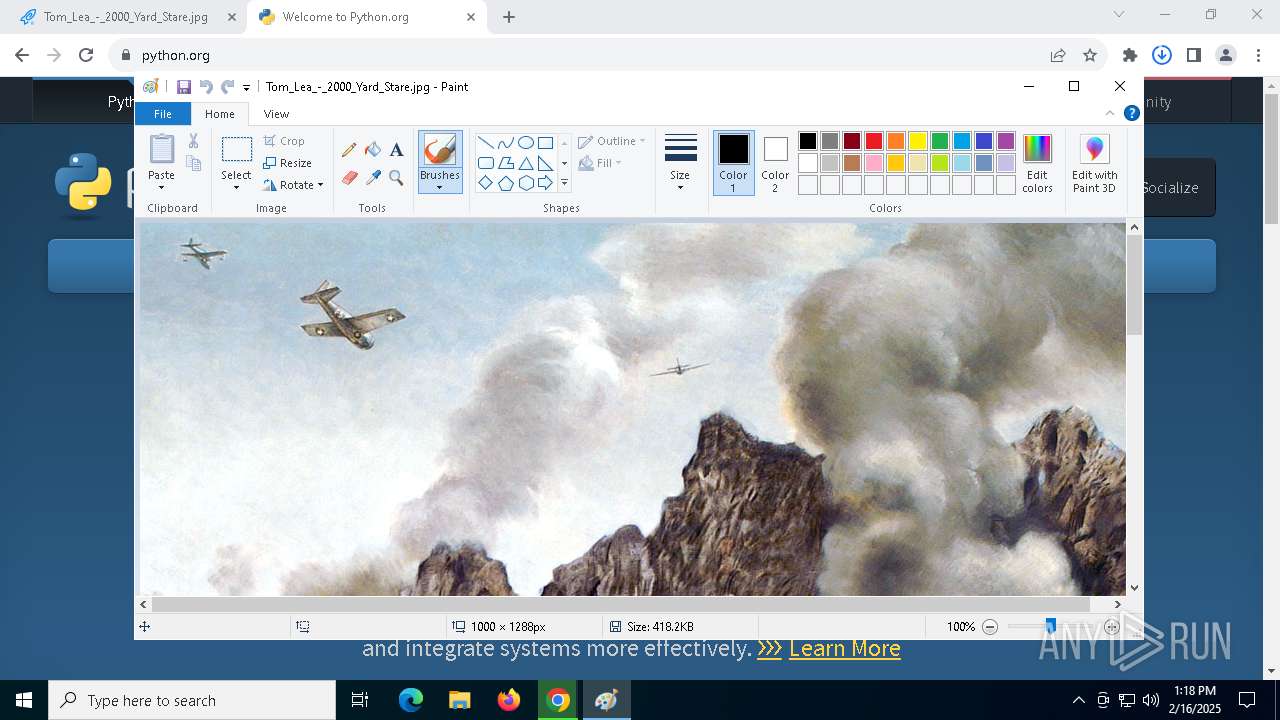The width and height of the screenshot is (1280, 720).
Task: Choose the Right arrow shape
Action: [x=545, y=183]
